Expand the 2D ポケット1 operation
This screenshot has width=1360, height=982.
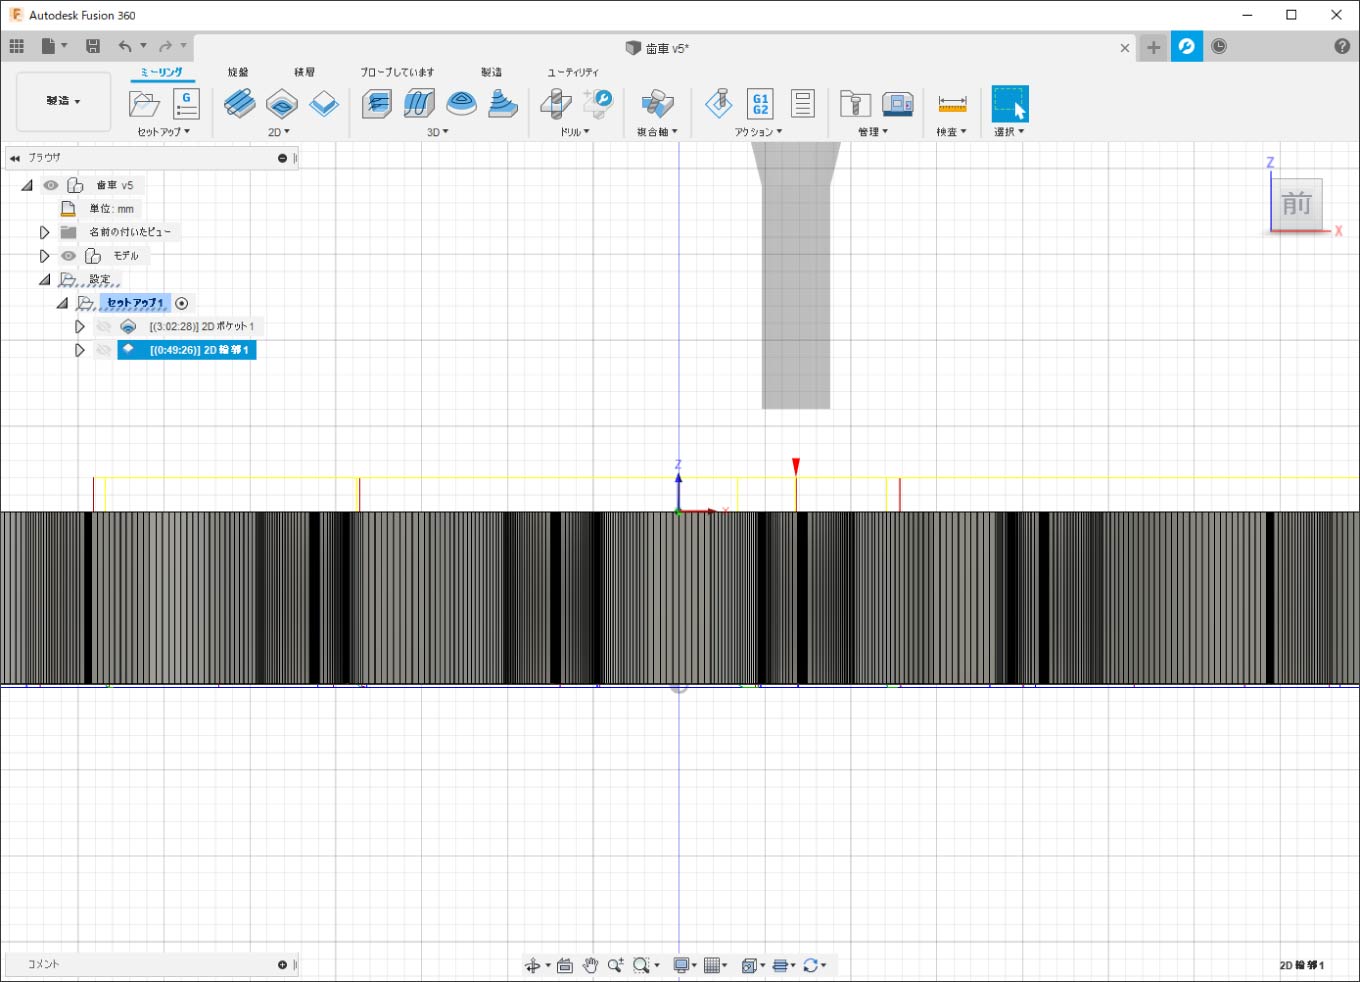click(x=79, y=327)
